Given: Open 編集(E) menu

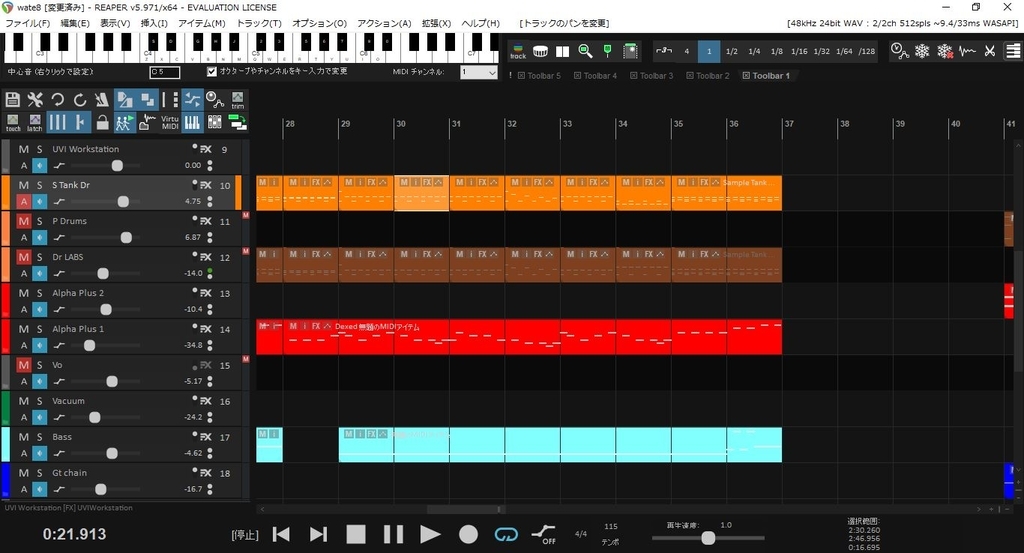Looking at the screenshot, I should pyautogui.click(x=74, y=23).
